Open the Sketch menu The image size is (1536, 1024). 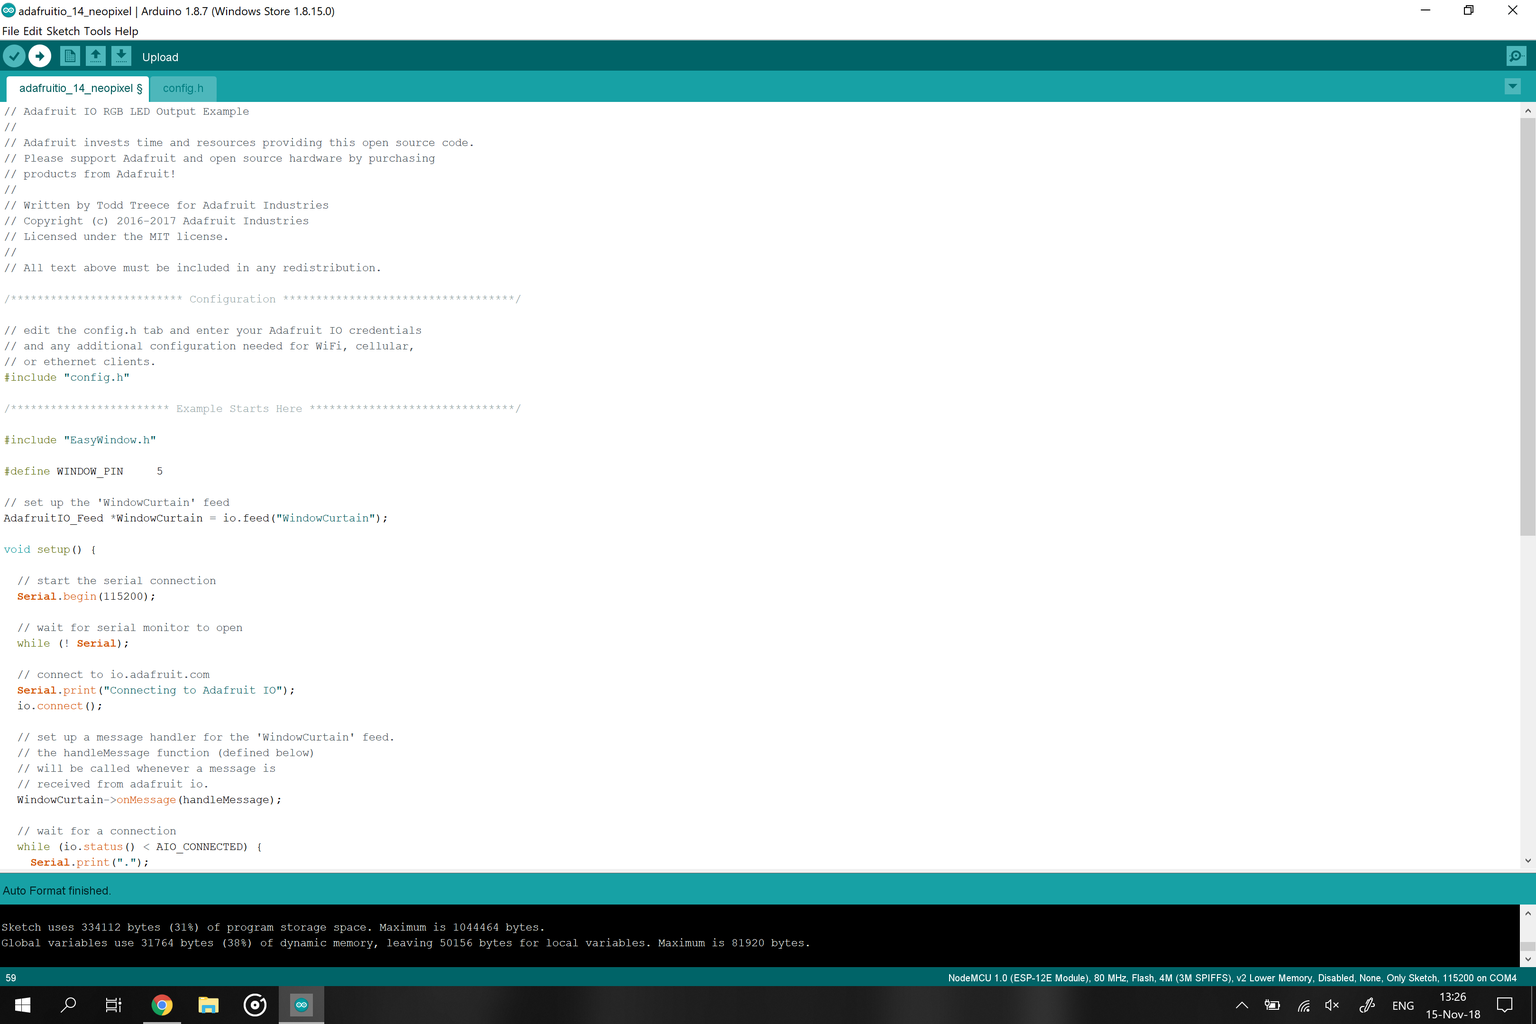[x=63, y=31]
